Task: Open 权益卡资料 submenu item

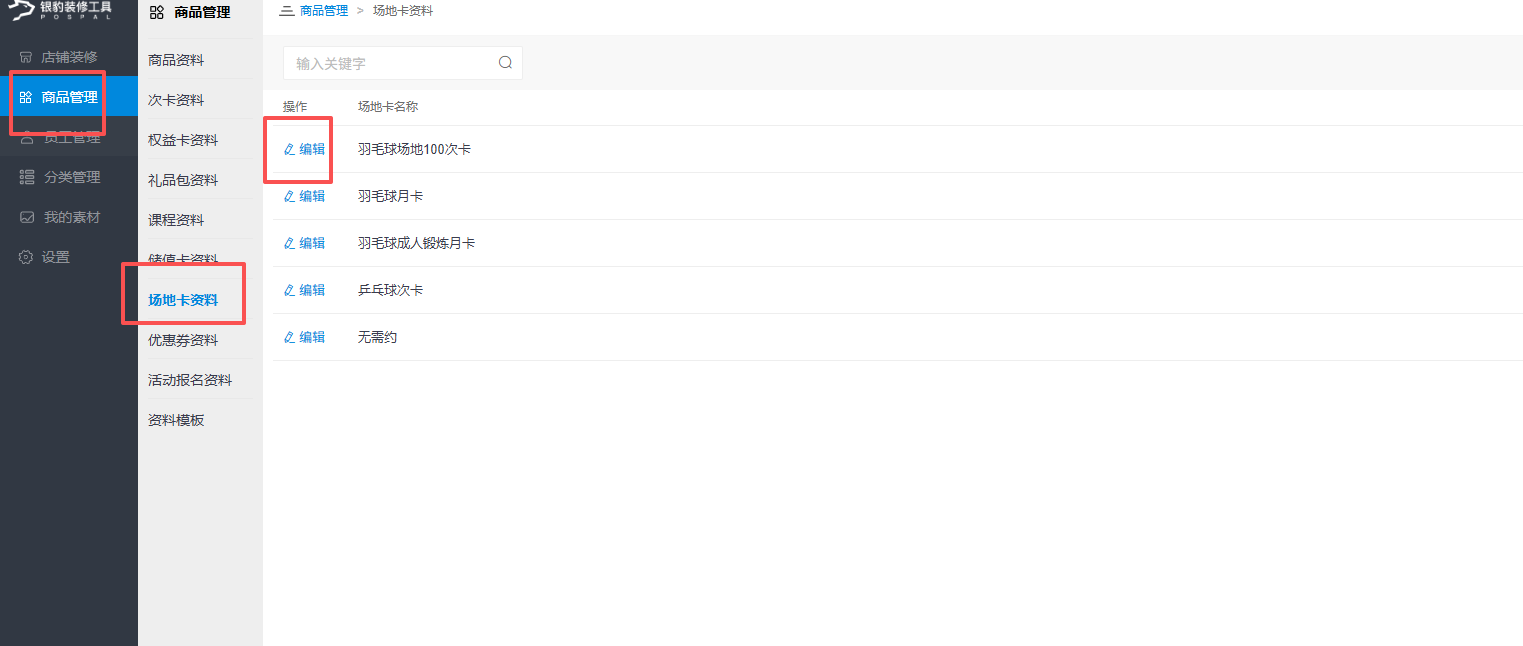Action: click(x=183, y=140)
